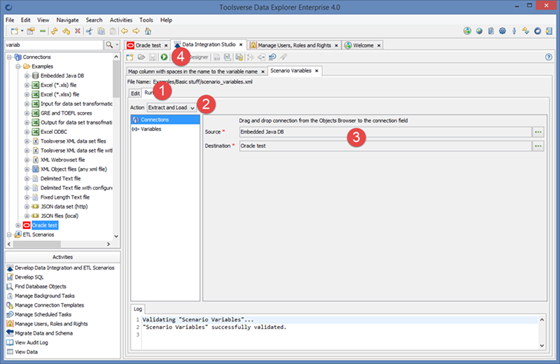Open the dropdown arrow beside the New icon
Screen dimensions: 560x364
pyautogui.click(x=22, y=31)
